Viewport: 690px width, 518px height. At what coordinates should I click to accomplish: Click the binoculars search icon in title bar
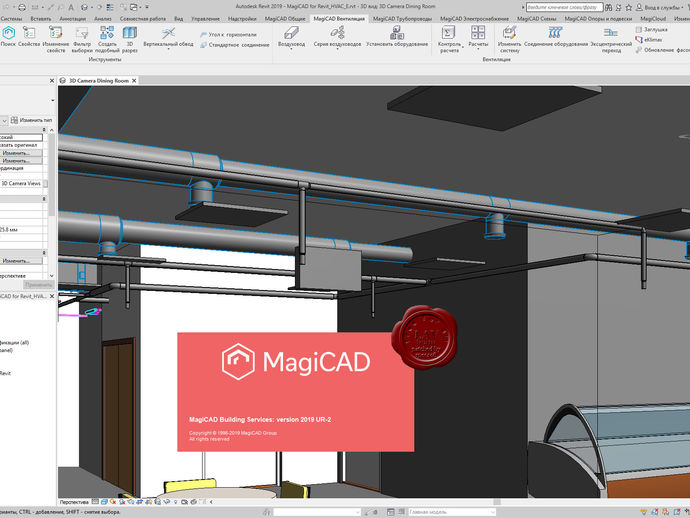609,7
